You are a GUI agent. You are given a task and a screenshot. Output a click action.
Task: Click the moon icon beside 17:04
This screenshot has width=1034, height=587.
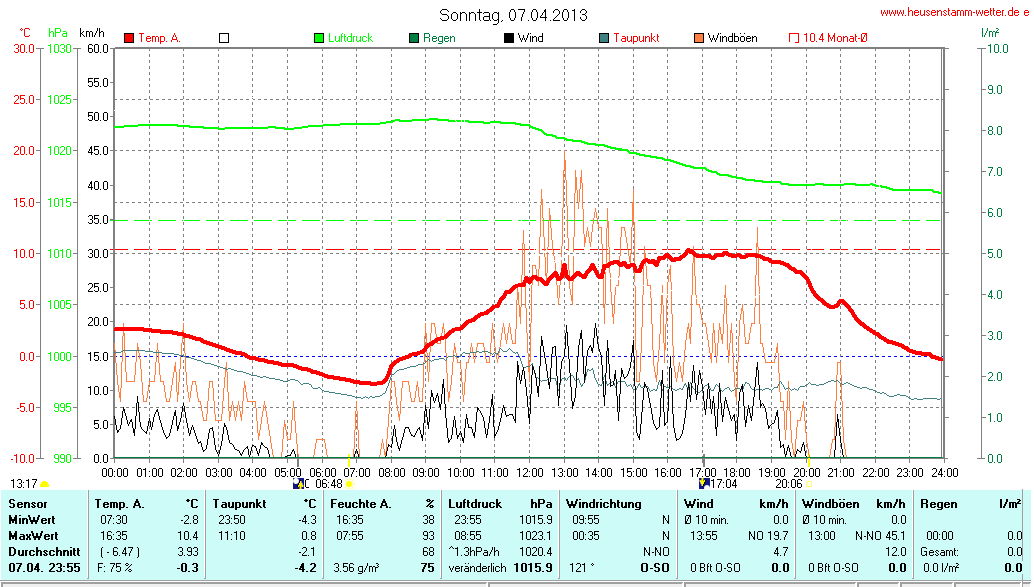703,483
